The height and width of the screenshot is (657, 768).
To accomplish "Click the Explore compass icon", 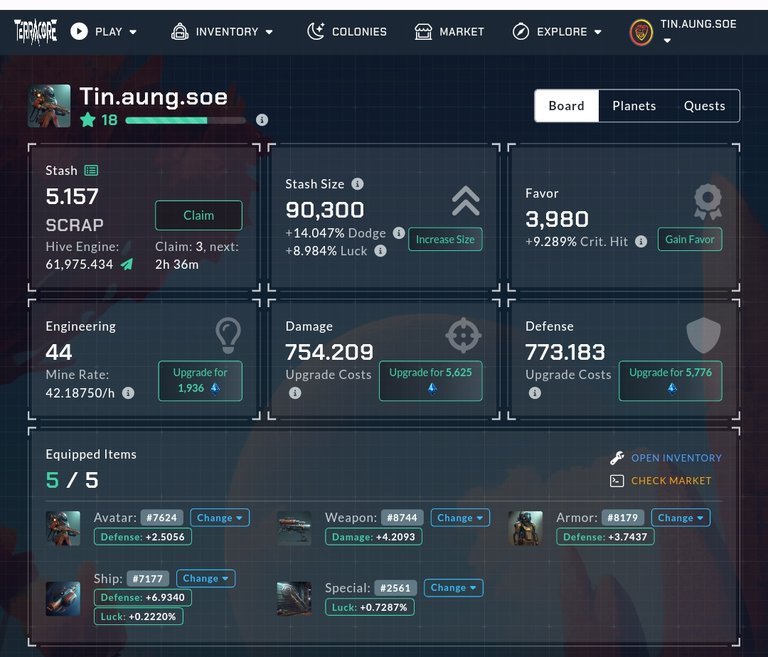I will (x=521, y=32).
